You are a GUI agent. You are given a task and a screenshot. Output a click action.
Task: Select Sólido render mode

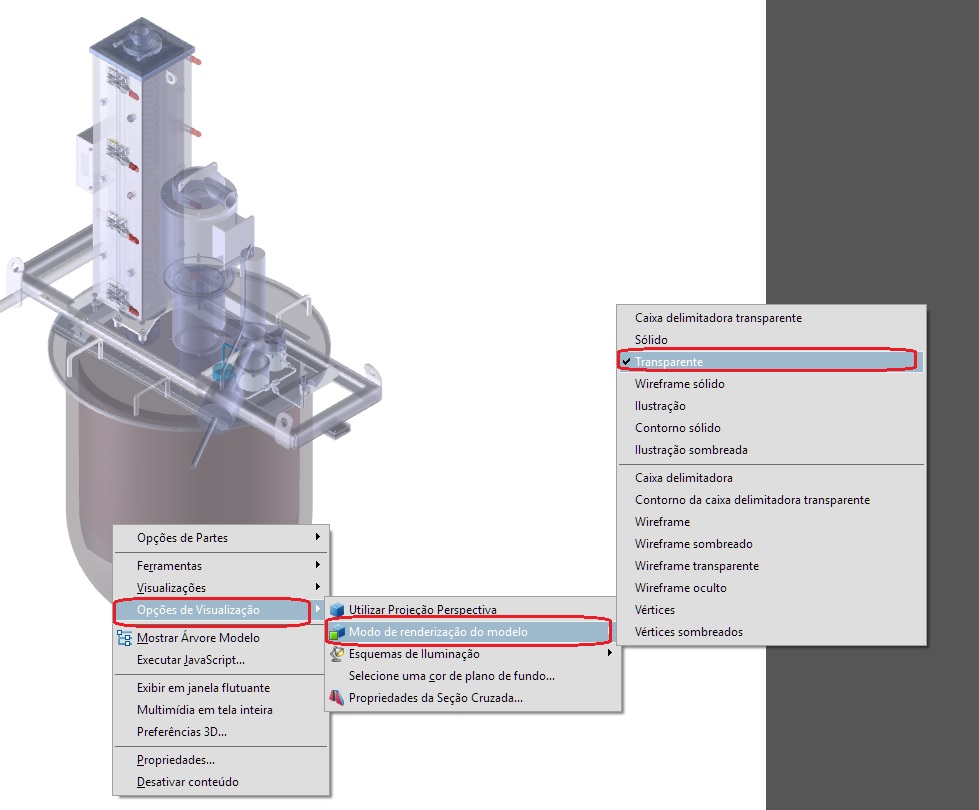click(x=771, y=340)
